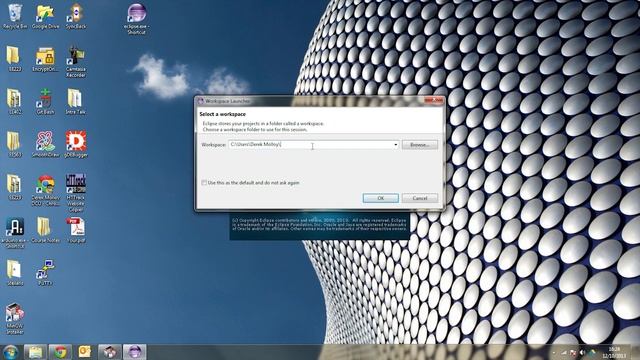The height and width of the screenshot is (360, 640).
Task: Click the taskbar clock and date
Action: tap(614, 352)
